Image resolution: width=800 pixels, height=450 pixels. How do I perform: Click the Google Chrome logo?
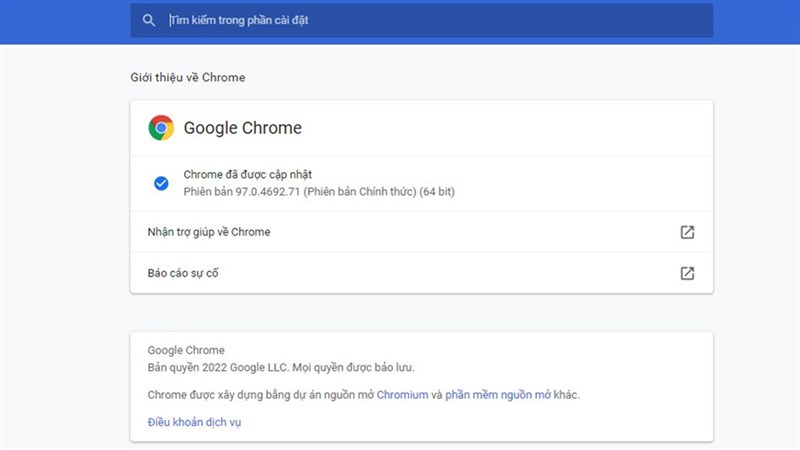[161, 128]
